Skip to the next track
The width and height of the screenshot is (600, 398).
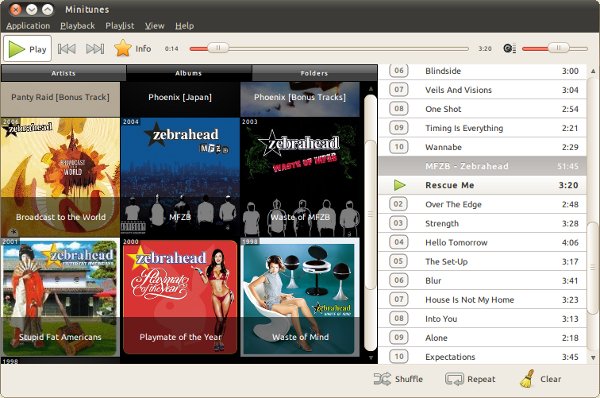[x=95, y=49]
